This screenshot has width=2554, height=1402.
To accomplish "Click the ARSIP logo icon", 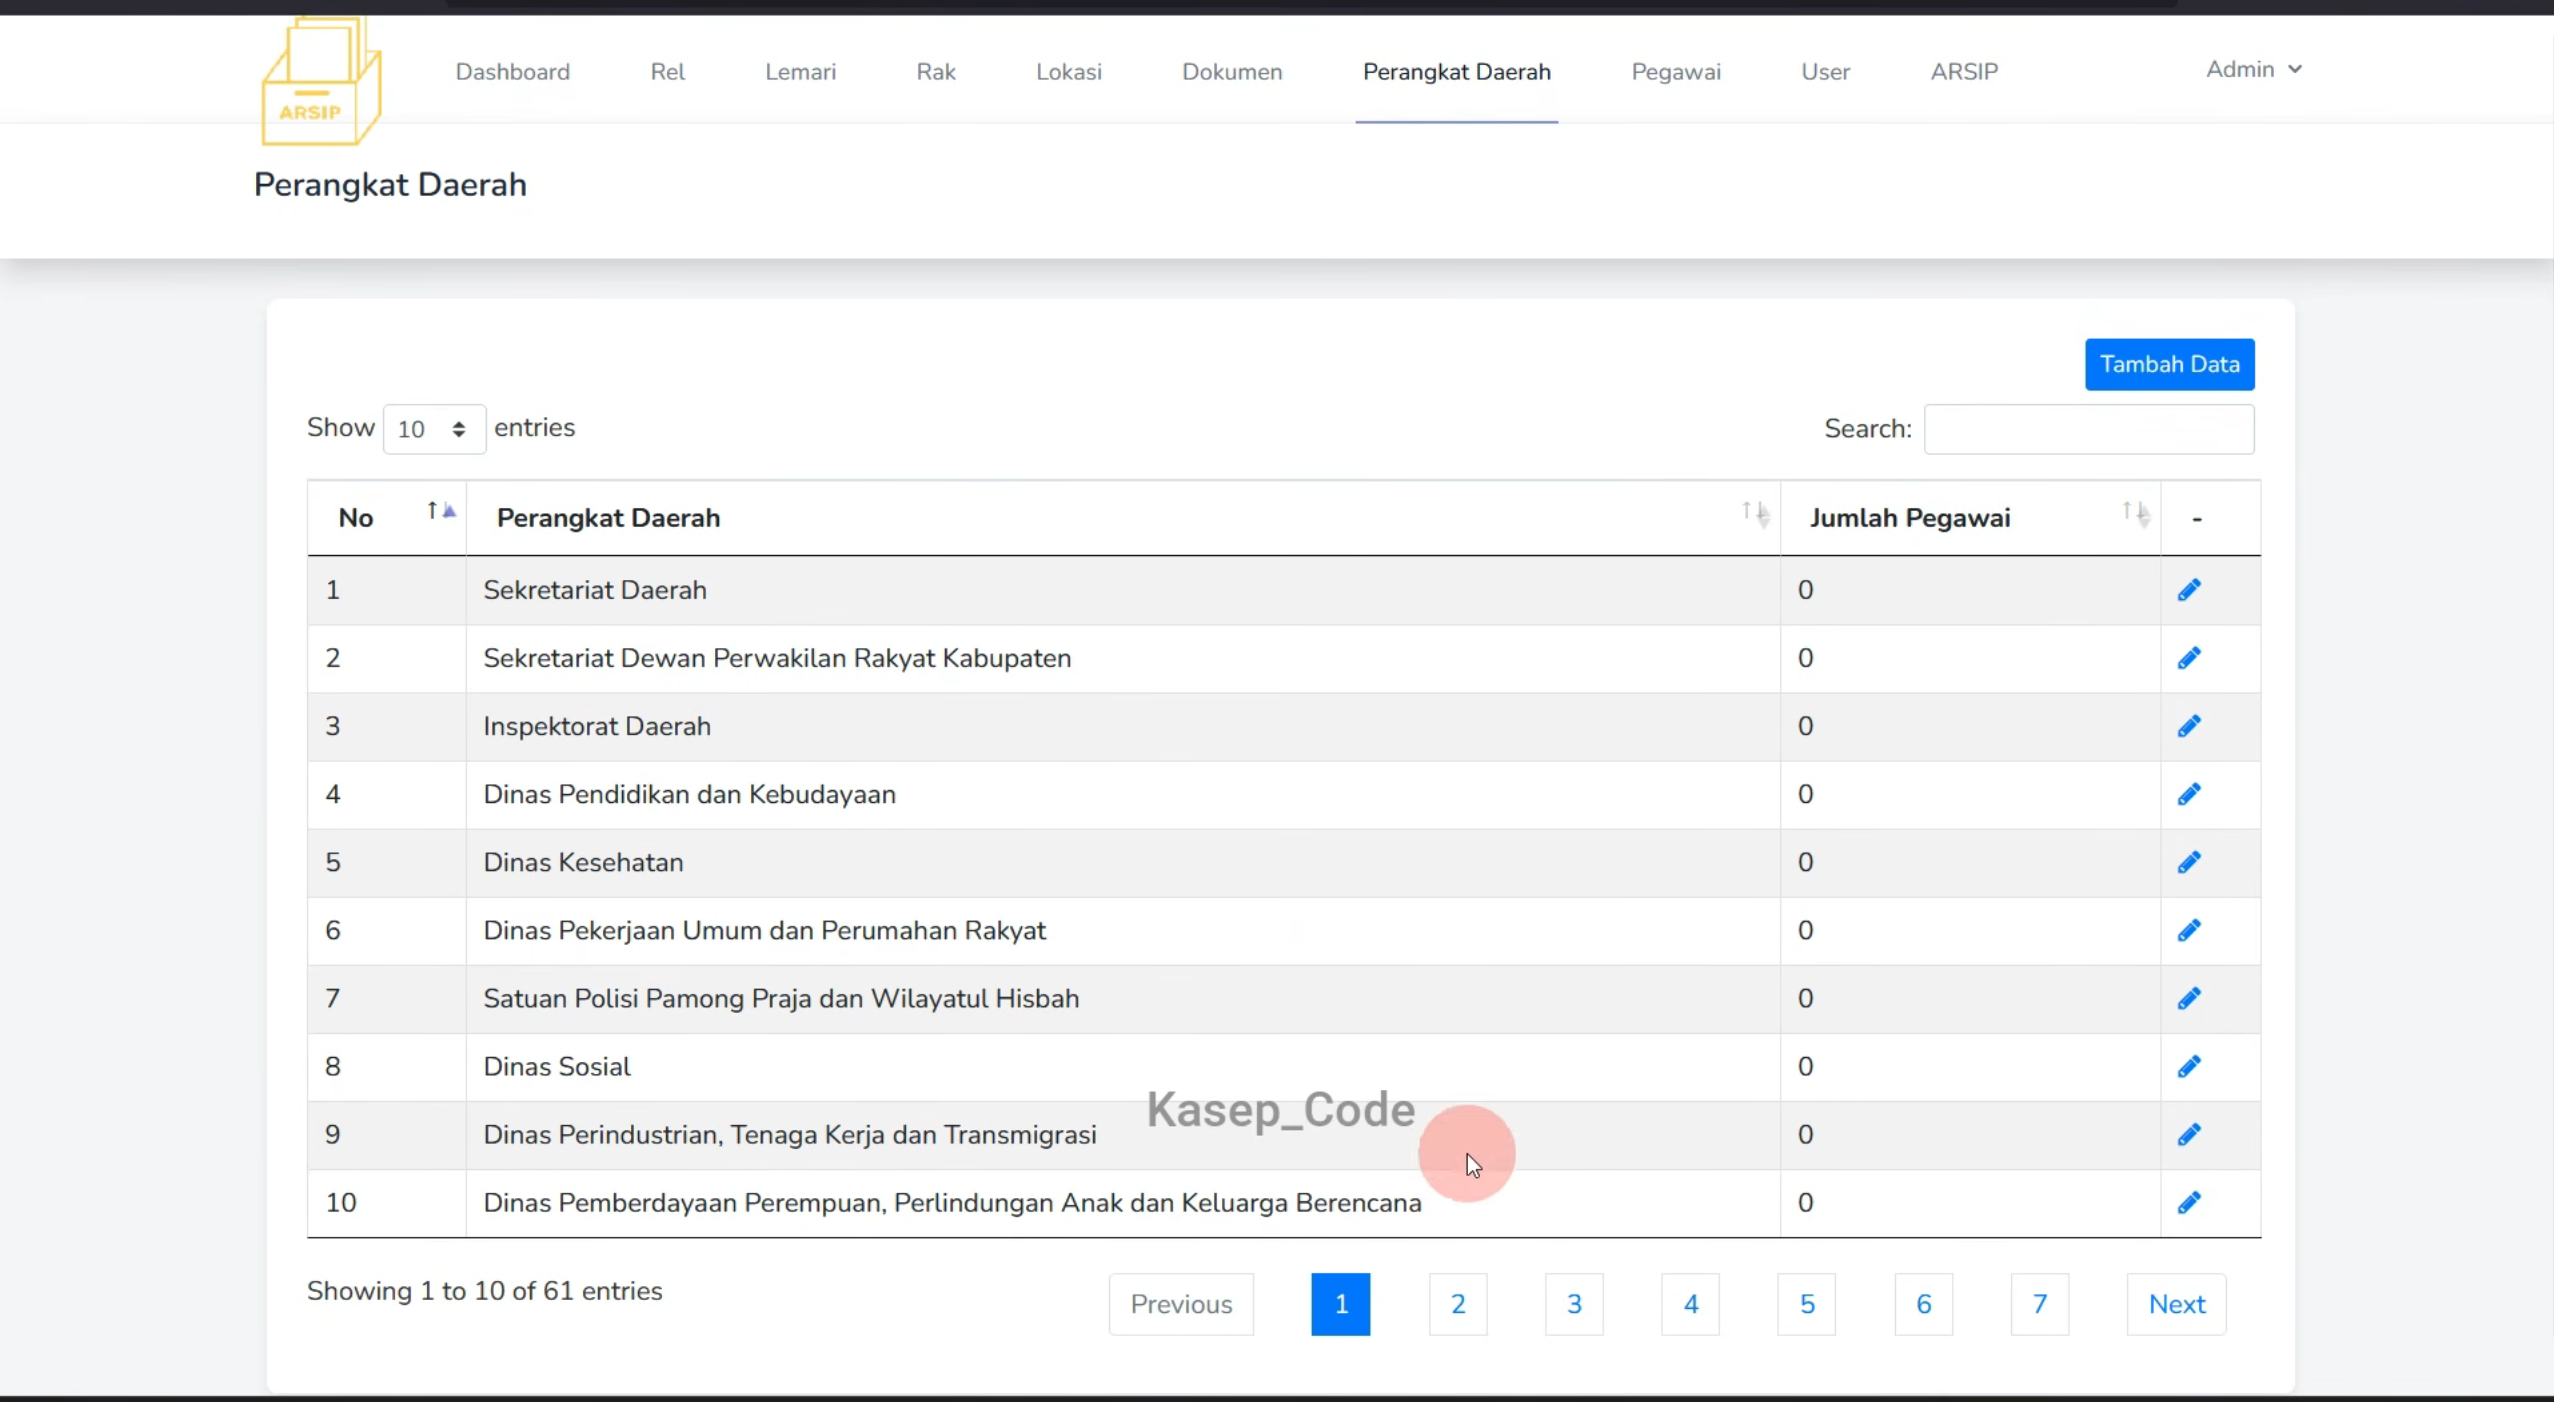I will point(321,82).
